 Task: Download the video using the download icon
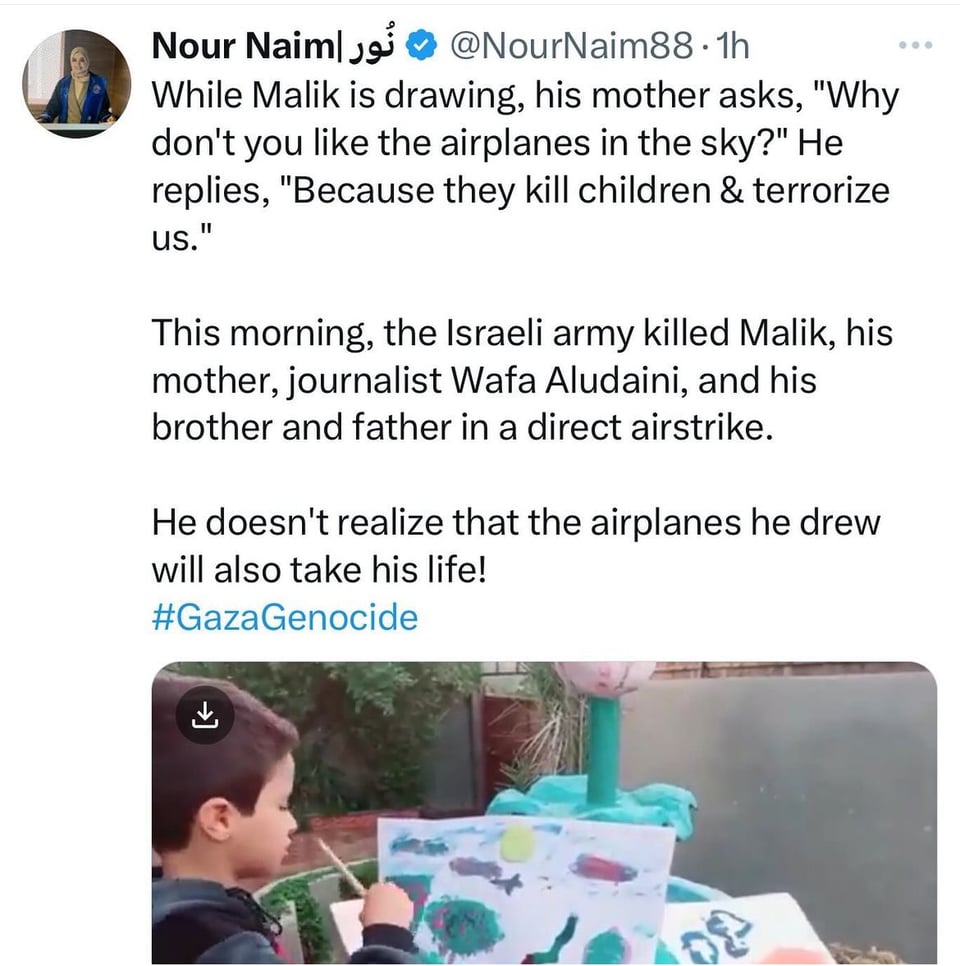click(x=204, y=714)
